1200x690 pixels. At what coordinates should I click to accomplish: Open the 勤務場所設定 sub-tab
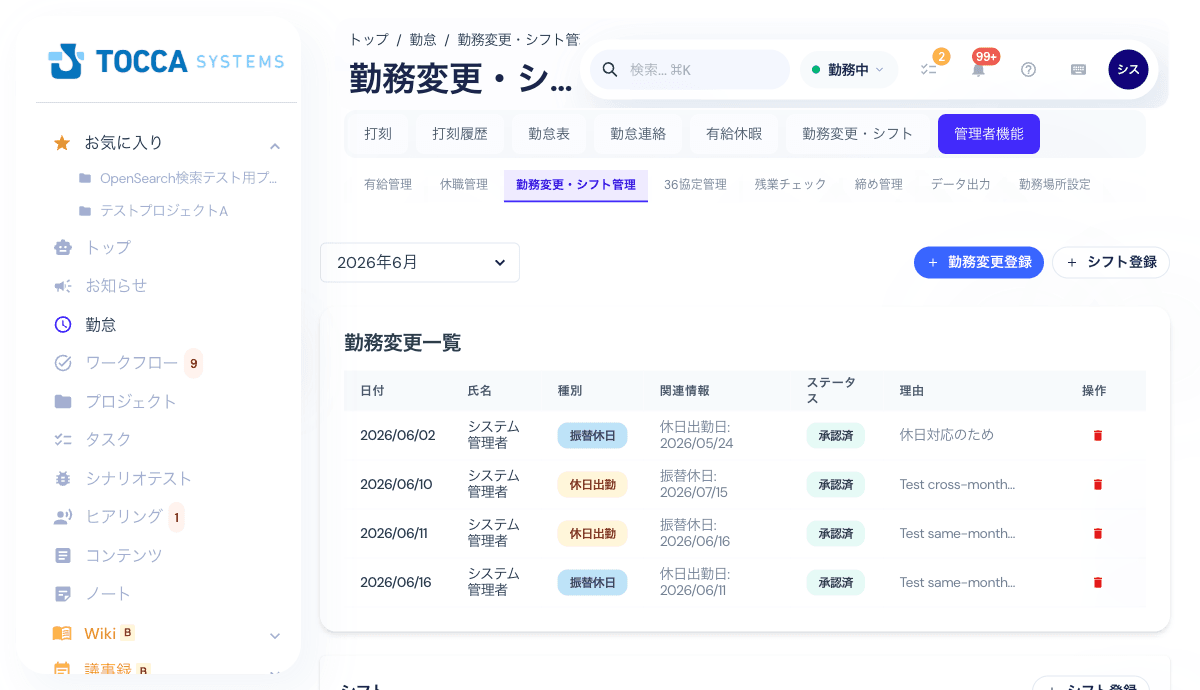[1055, 185]
